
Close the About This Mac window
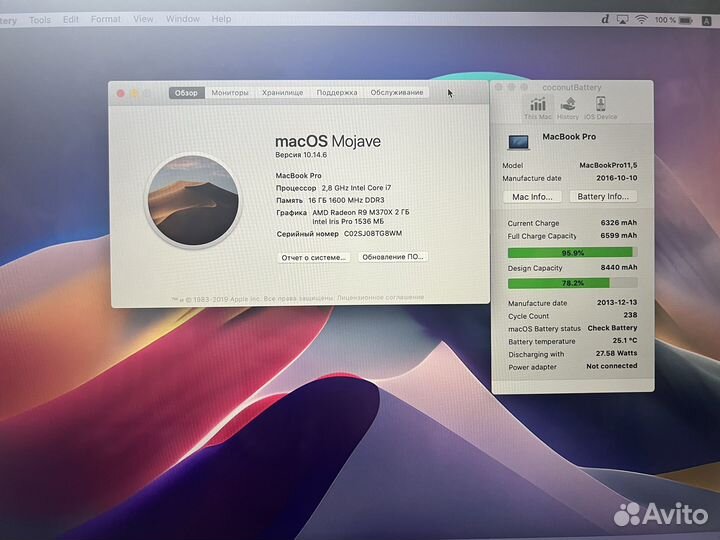click(121, 94)
